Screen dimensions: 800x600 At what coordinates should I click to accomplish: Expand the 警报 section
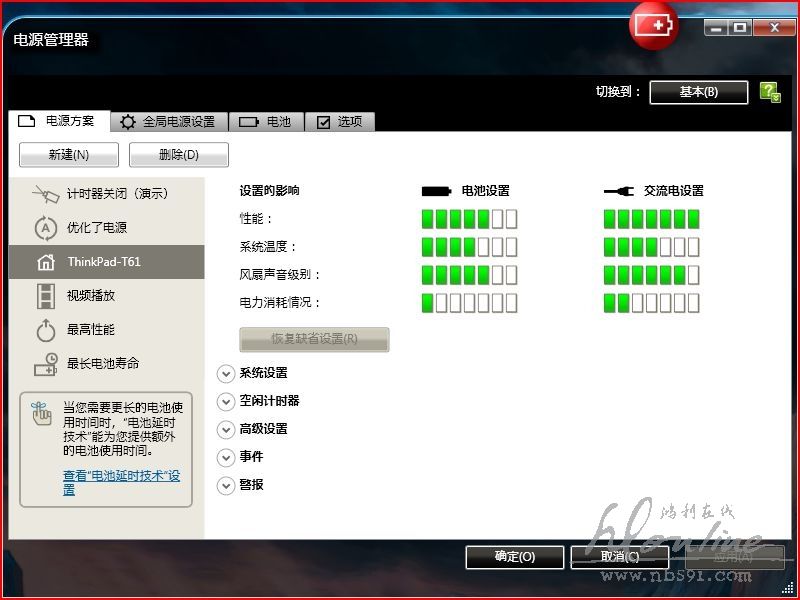(x=226, y=485)
